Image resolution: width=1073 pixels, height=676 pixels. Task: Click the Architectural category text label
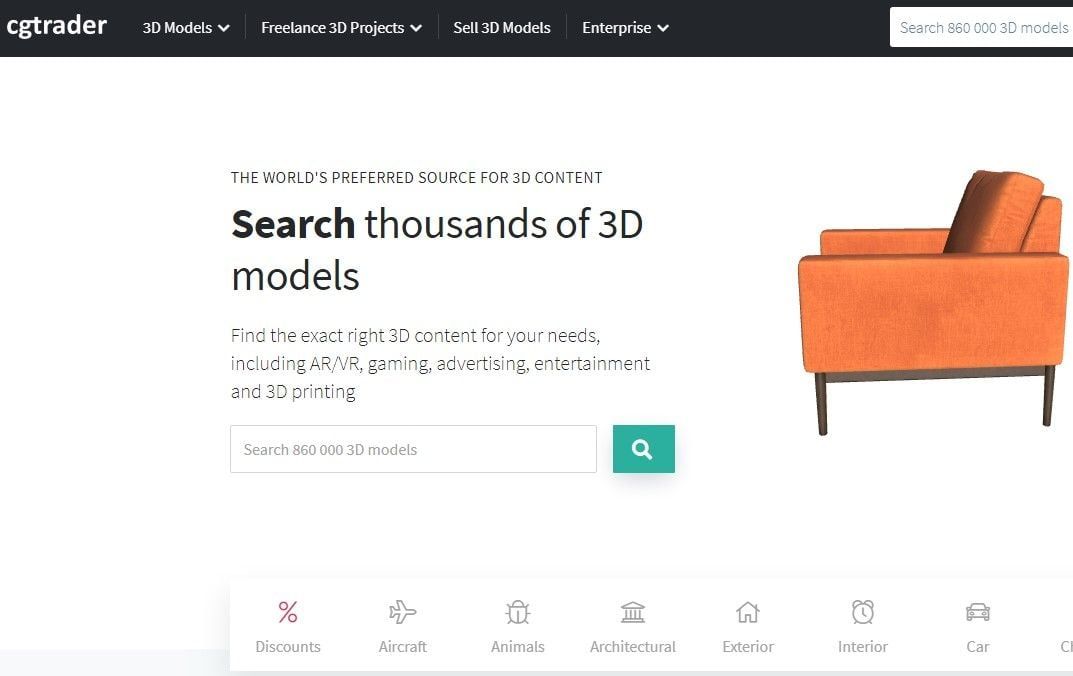click(633, 647)
